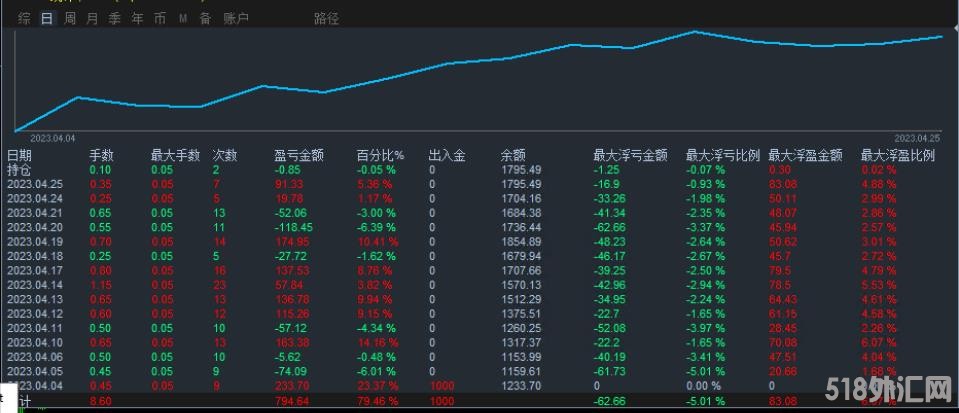The height and width of the screenshot is (413, 959).
Task: Open the 季 quarterly tab
Action: pyautogui.click(x=114, y=18)
